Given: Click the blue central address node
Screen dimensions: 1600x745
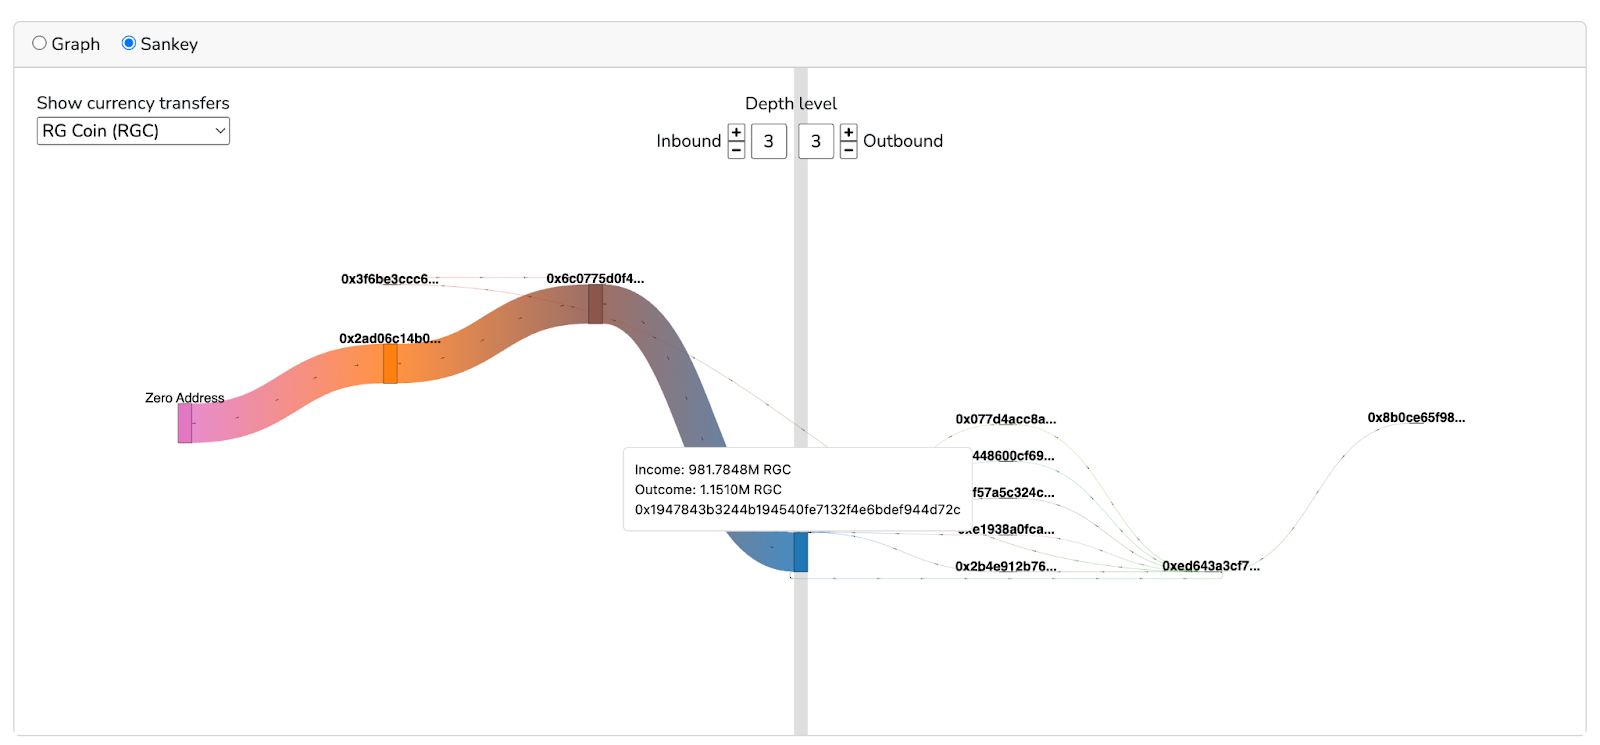Looking at the screenshot, I should [801, 552].
